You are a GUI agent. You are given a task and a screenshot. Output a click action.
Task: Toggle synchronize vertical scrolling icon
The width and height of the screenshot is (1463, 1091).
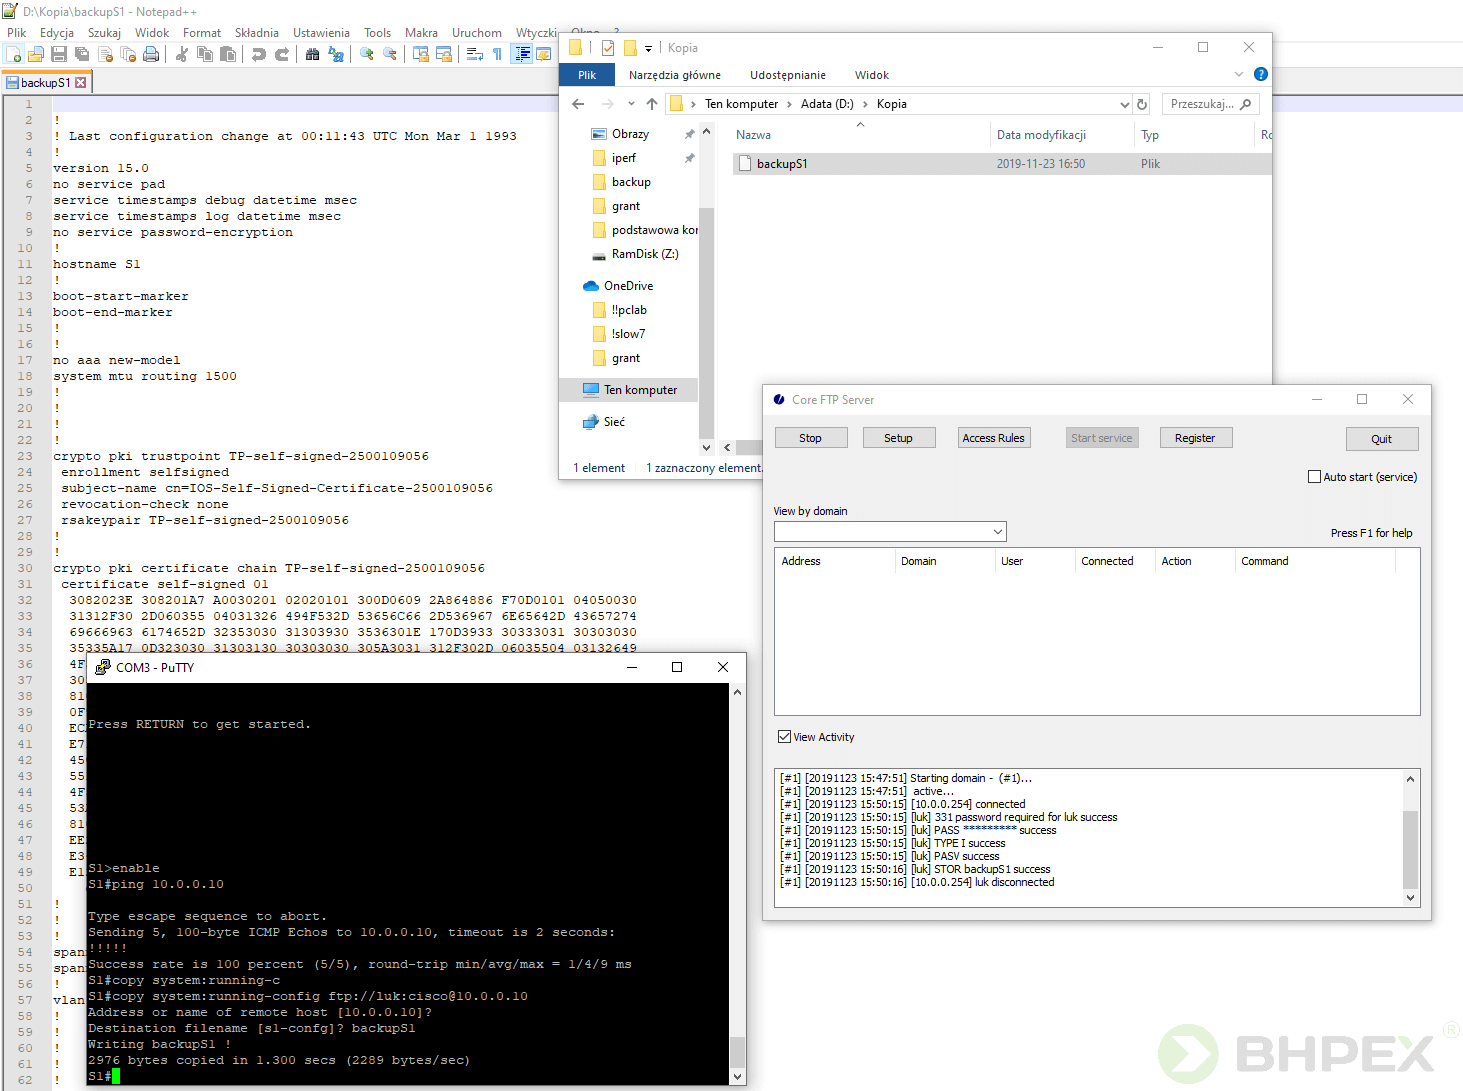(421, 54)
